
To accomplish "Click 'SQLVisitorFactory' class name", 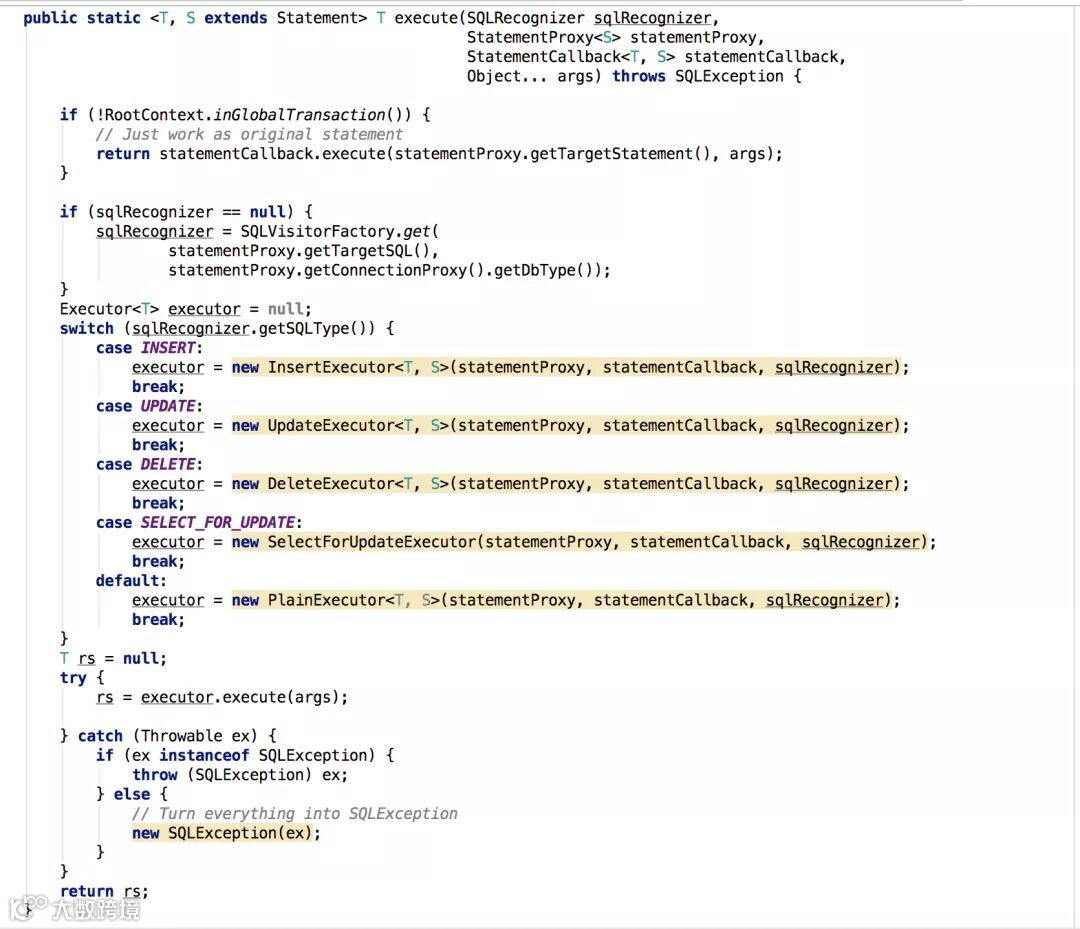I will click(317, 231).
